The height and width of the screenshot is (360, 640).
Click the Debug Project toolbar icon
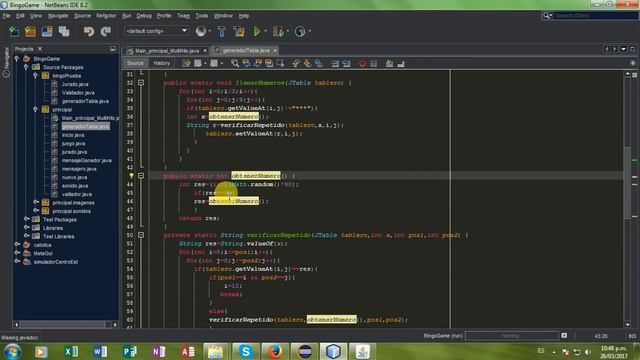(278, 31)
